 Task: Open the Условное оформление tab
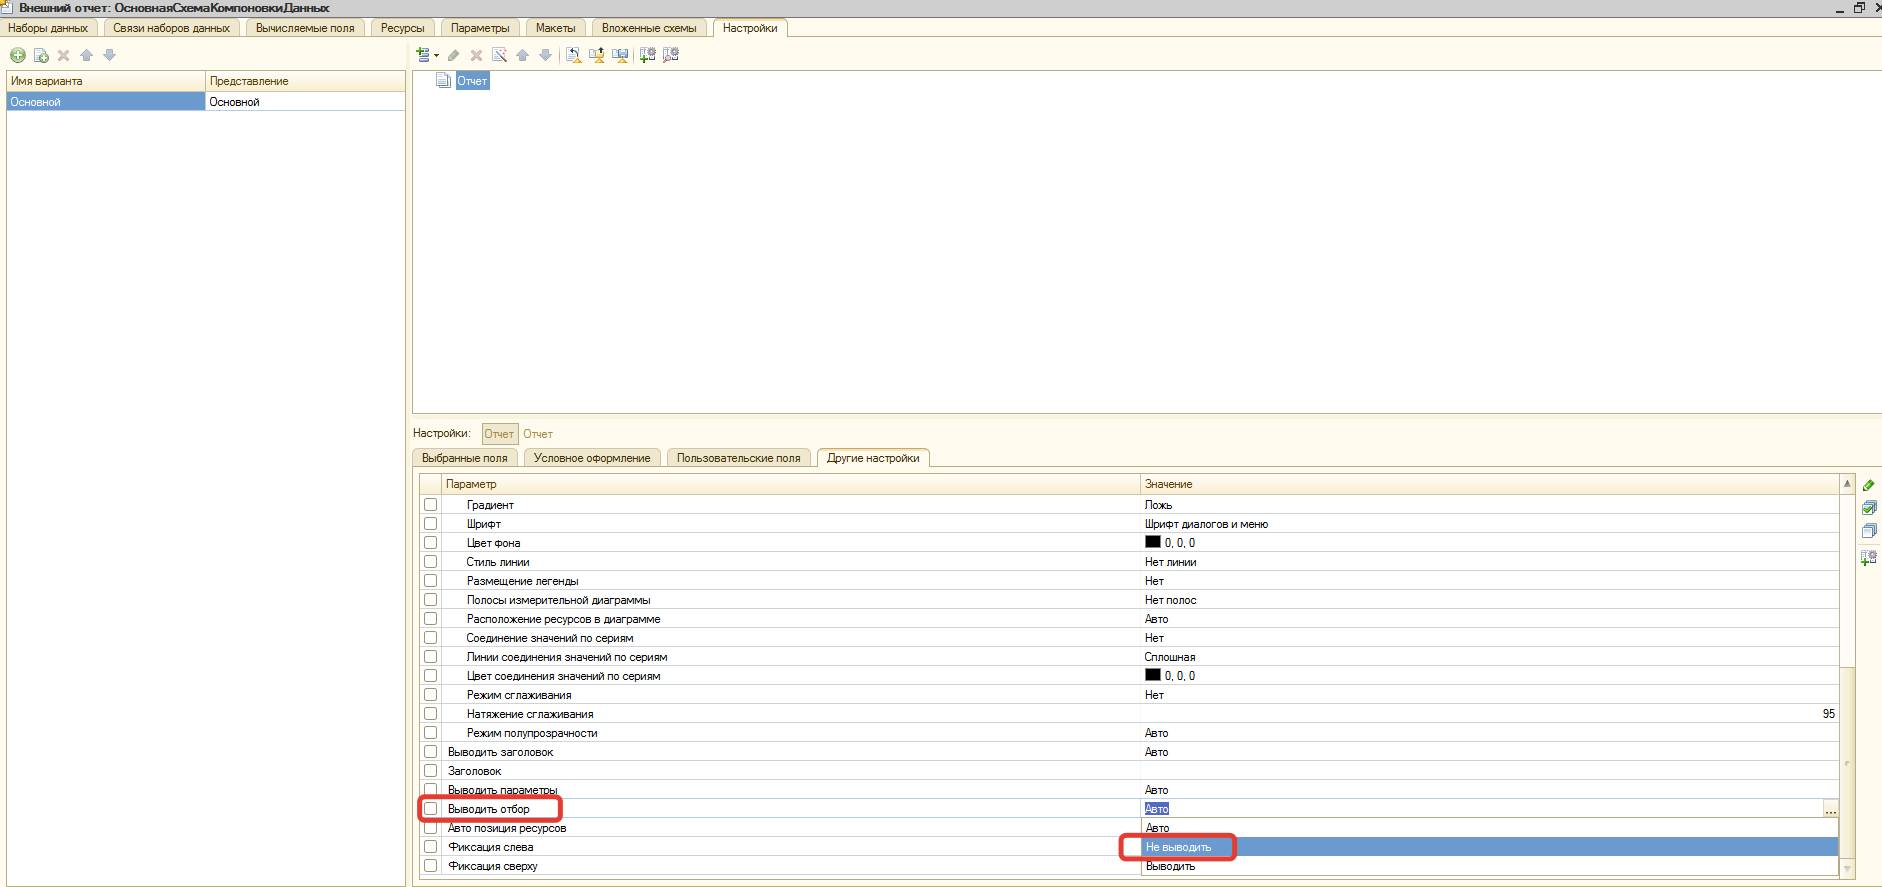click(x=592, y=458)
